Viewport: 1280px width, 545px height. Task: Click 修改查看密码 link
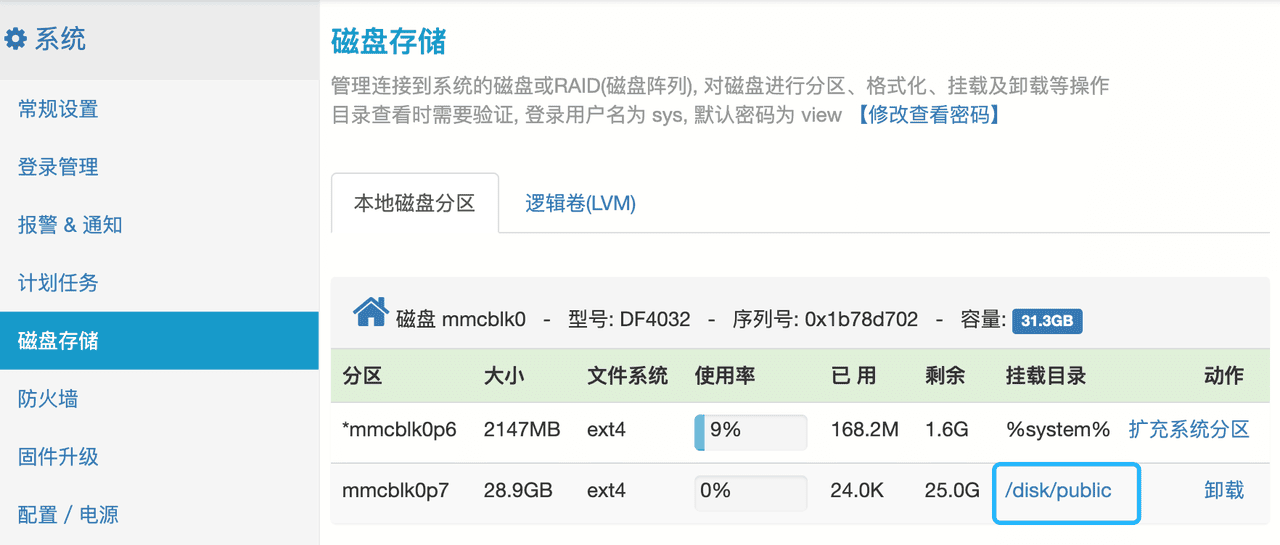pos(926,115)
